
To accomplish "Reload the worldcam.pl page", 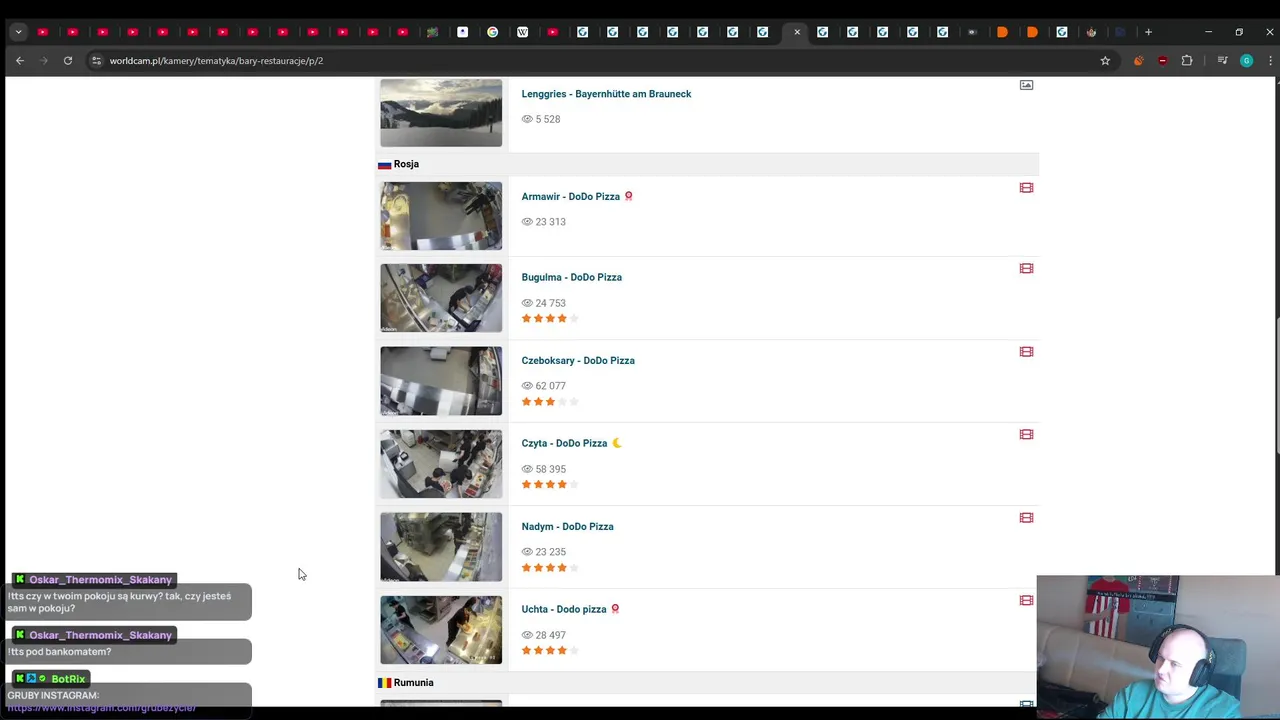I will pos(68,61).
